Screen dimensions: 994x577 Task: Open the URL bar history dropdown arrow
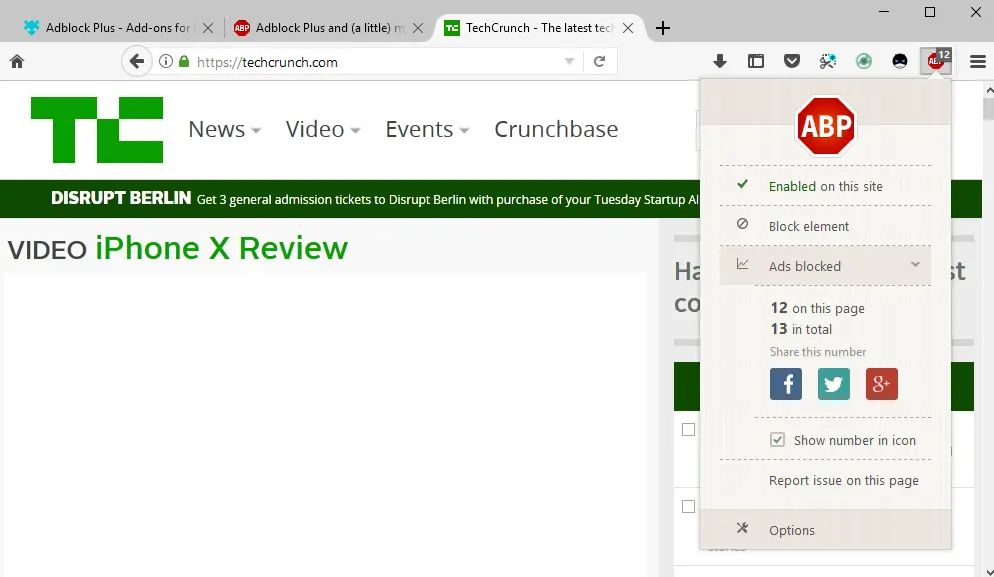point(569,62)
